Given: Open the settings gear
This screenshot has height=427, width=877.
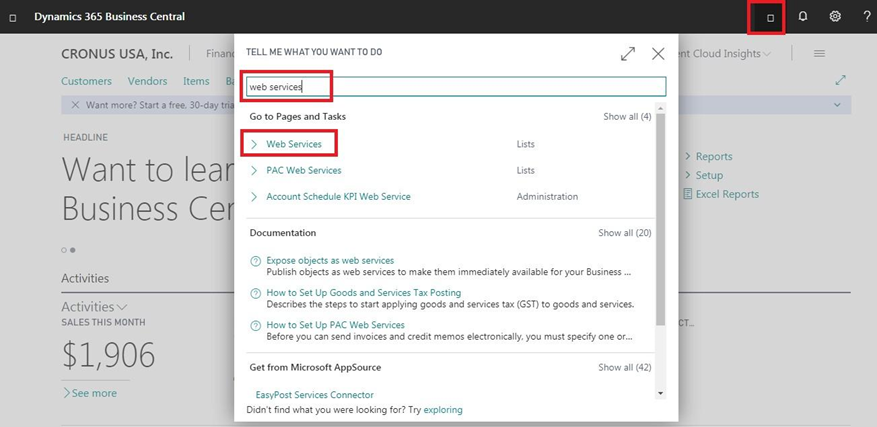Looking at the screenshot, I should [835, 16].
